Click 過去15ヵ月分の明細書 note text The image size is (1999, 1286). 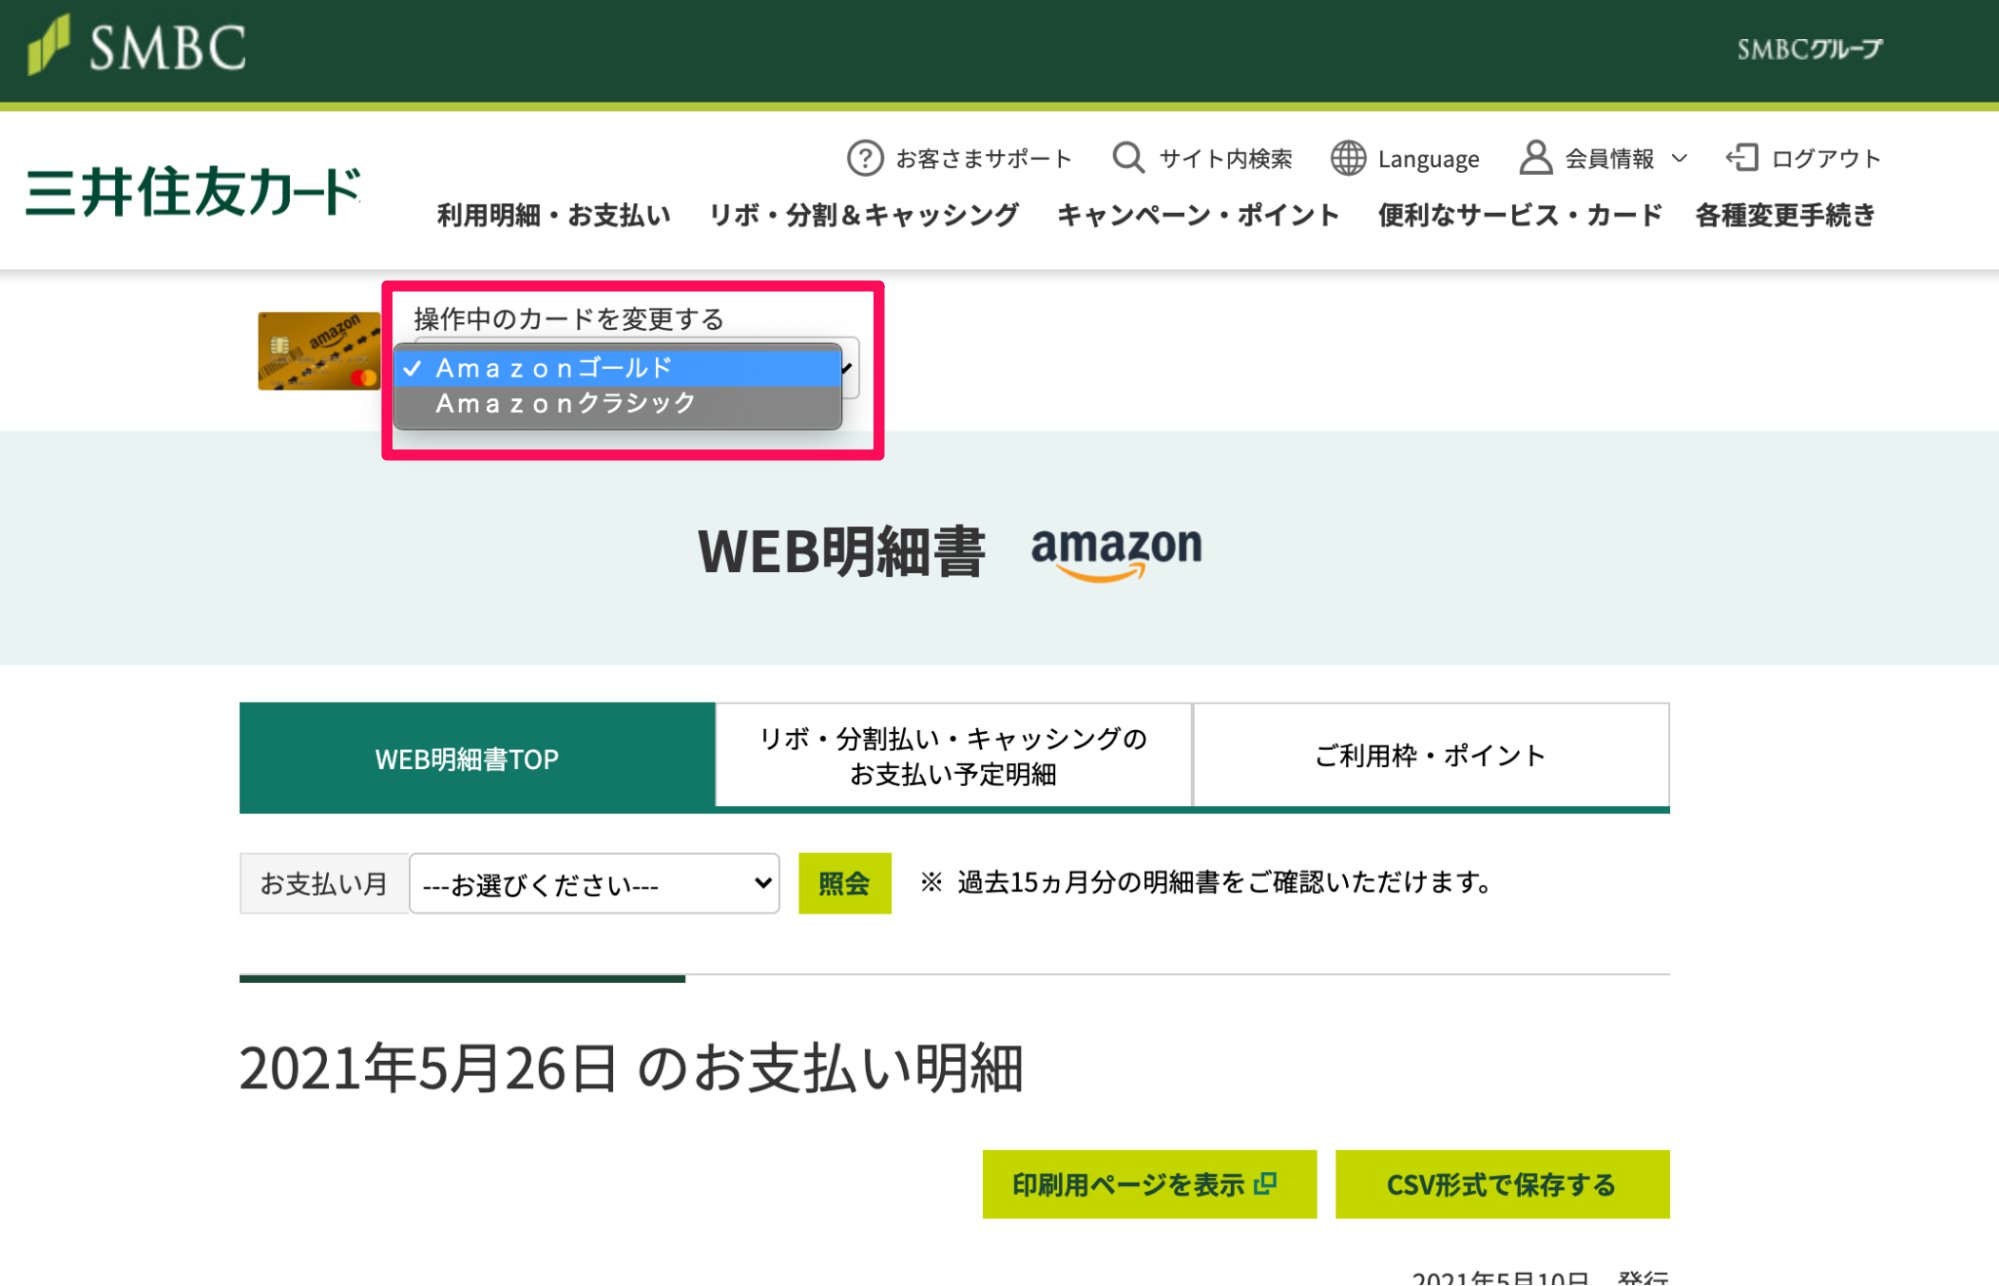(1207, 882)
